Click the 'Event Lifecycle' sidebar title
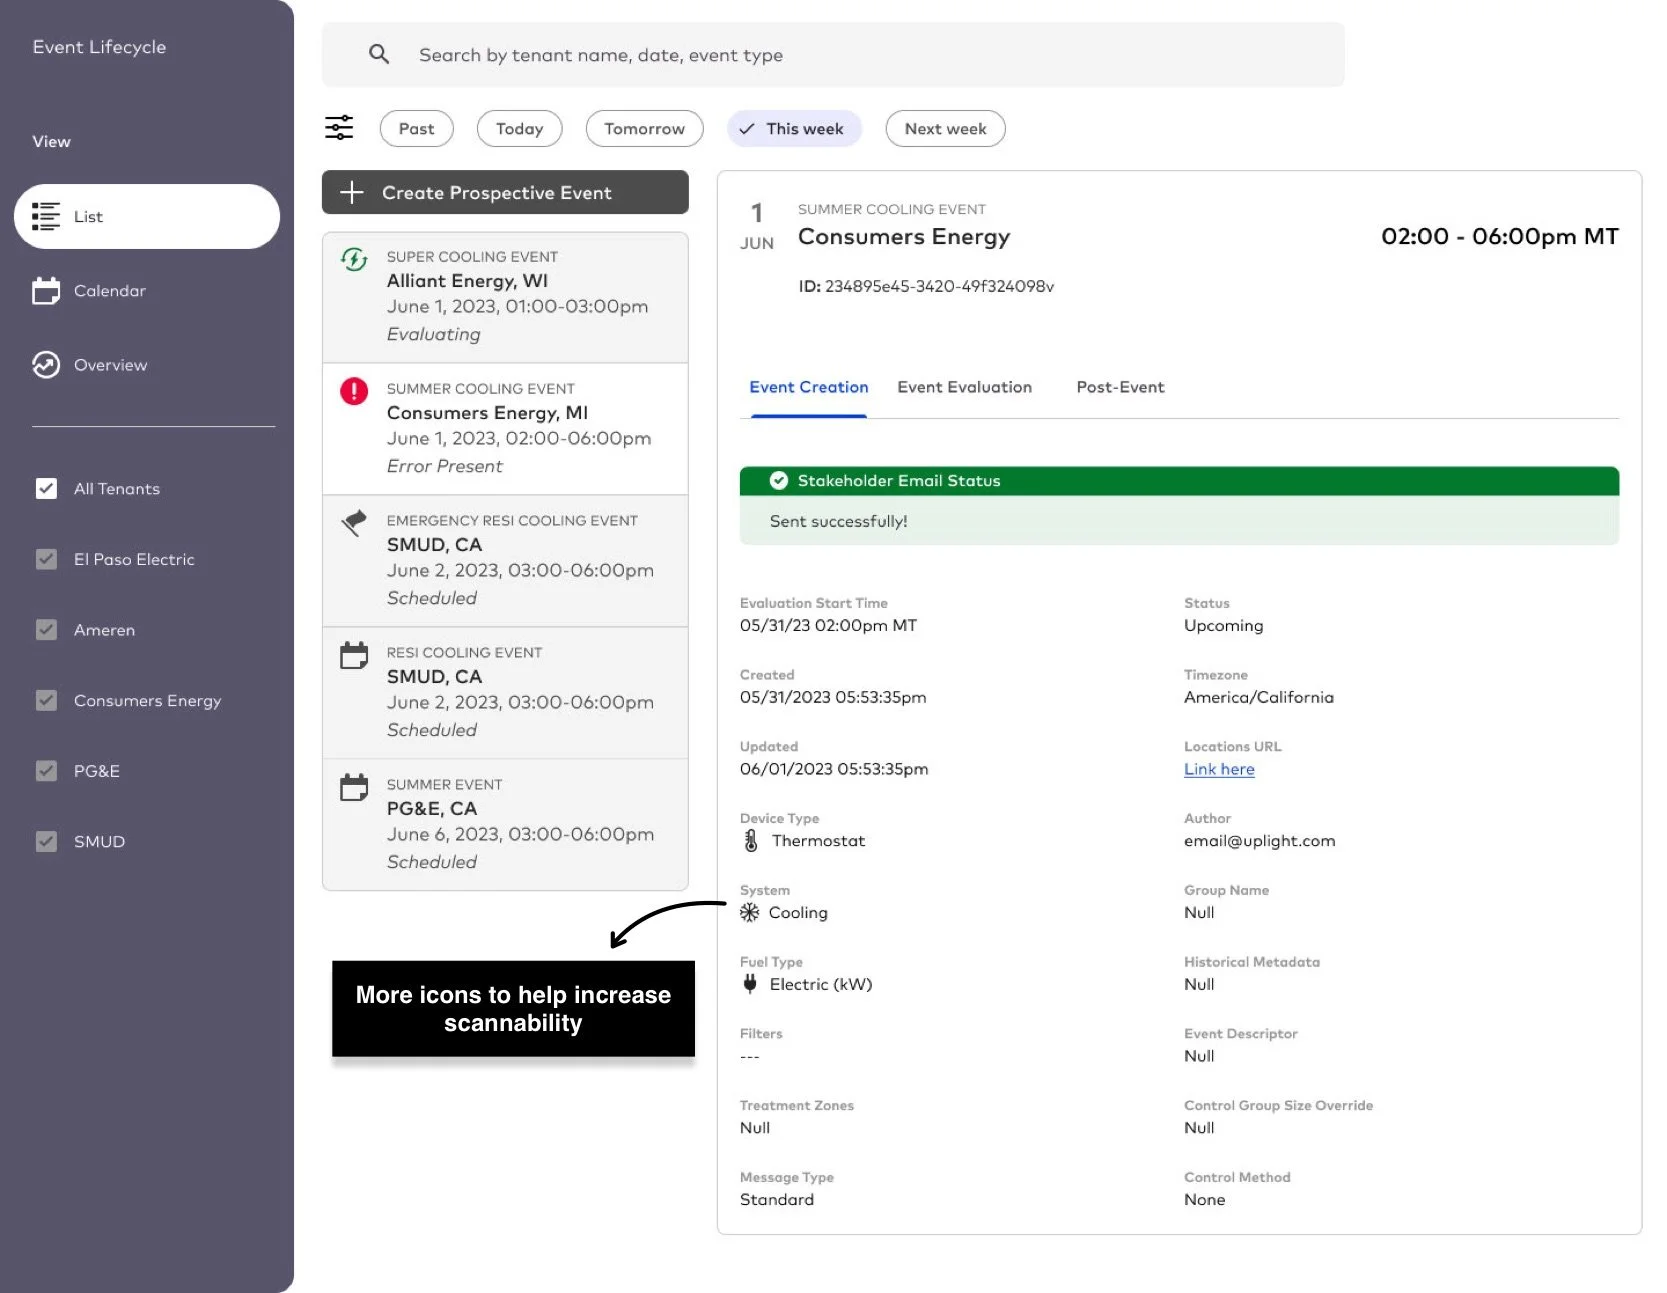This screenshot has width=1667, height=1293. click(x=99, y=47)
